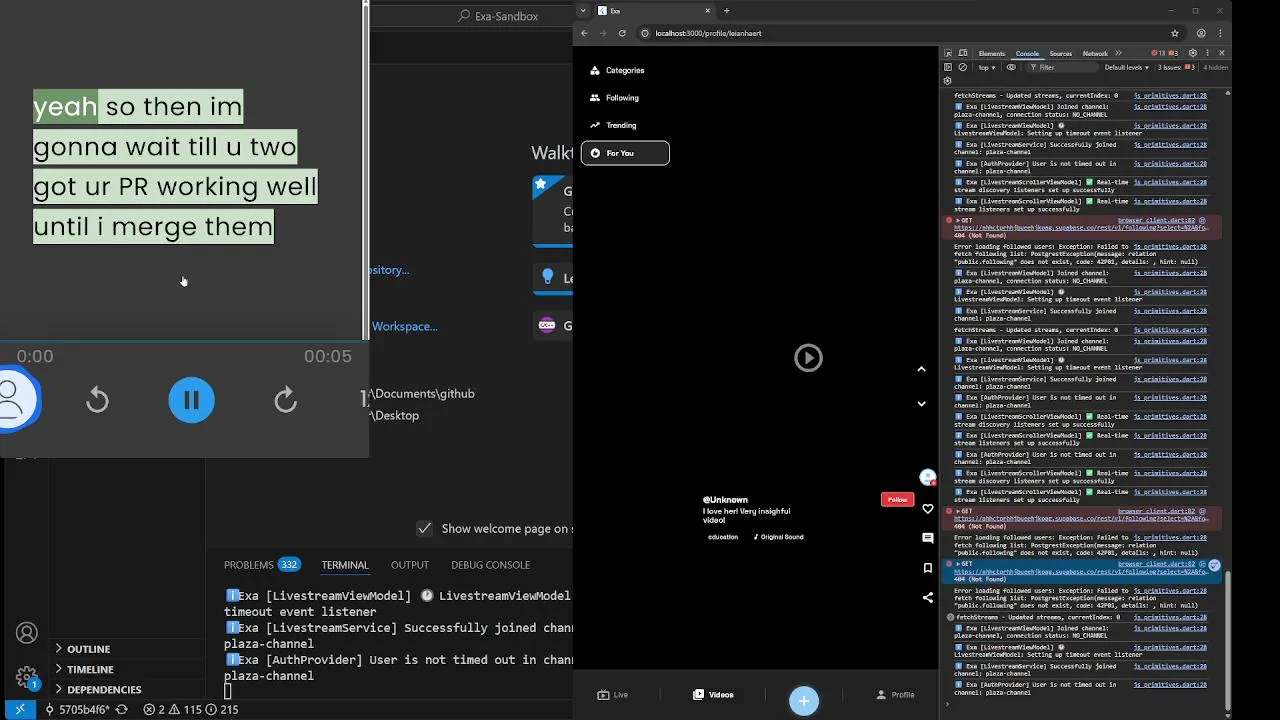Toggle Show welcome page on startup checkbox
This screenshot has height=720, width=1280.
[x=425, y=528]
